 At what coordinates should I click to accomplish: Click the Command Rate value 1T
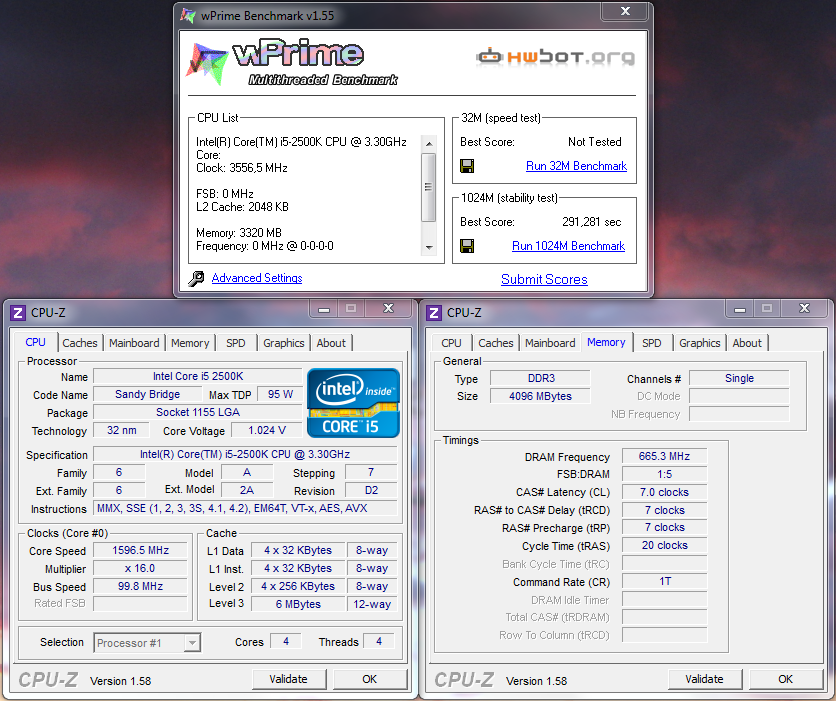pyautogui.click(x=664, y=582)
